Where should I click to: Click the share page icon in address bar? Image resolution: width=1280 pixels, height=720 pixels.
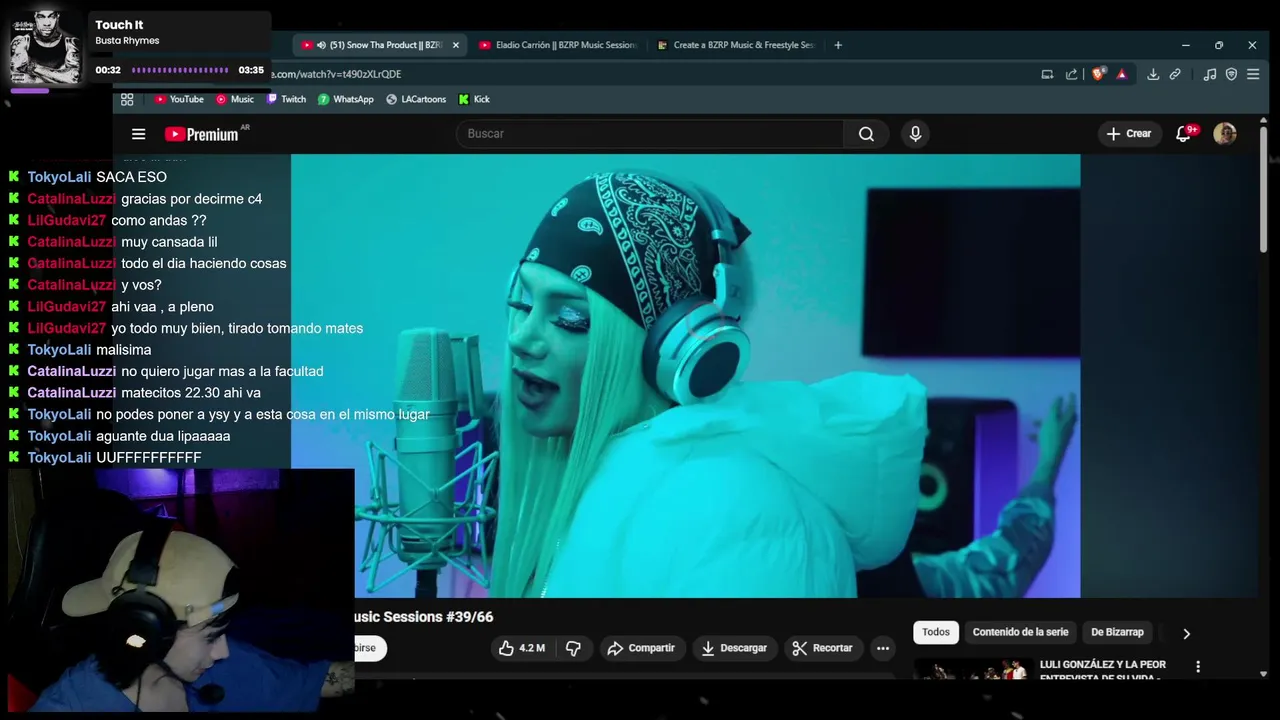[1072, 74]
